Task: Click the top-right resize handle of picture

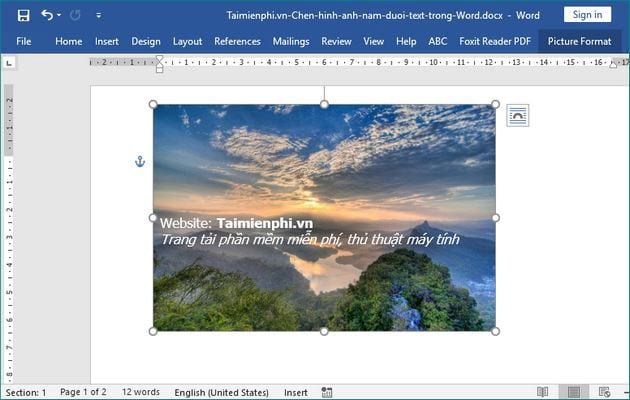Action: [495, 104]
